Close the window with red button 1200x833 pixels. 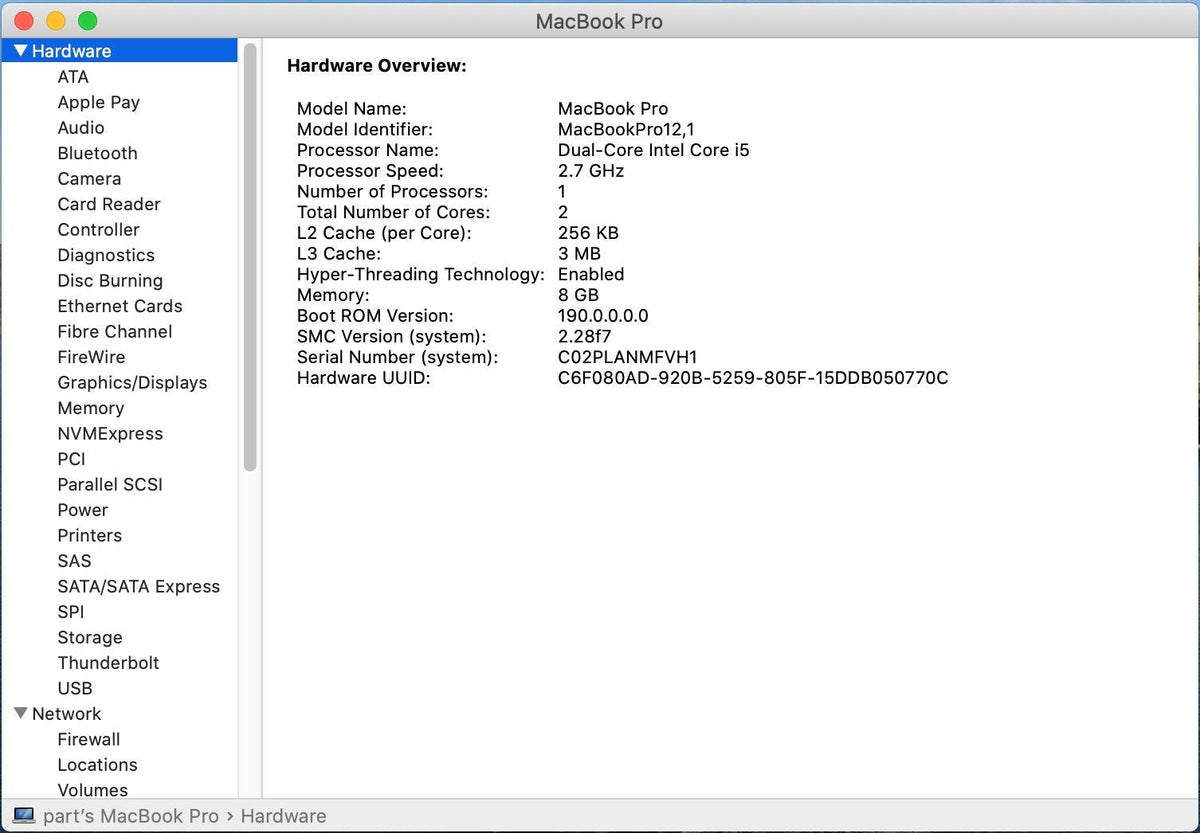pyautogui.click(x=24, y=20)
